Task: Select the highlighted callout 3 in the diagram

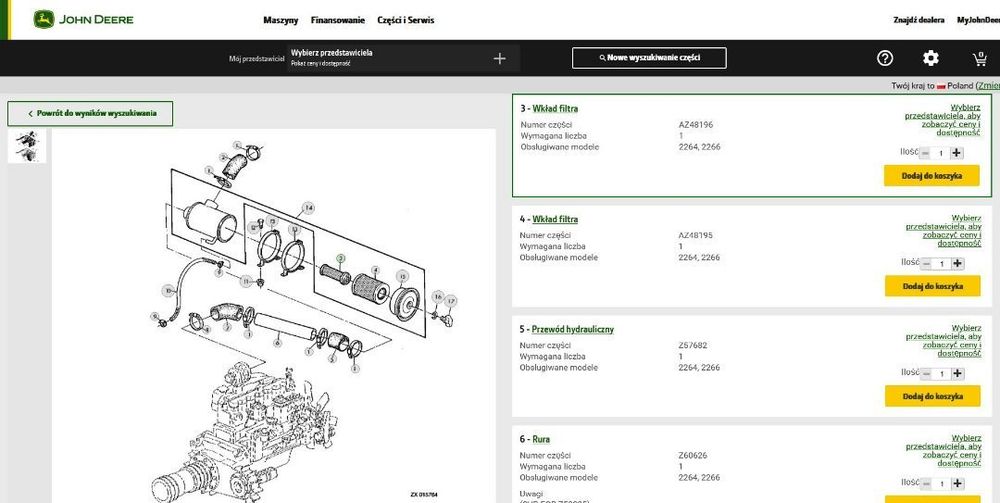Action: 341,258
